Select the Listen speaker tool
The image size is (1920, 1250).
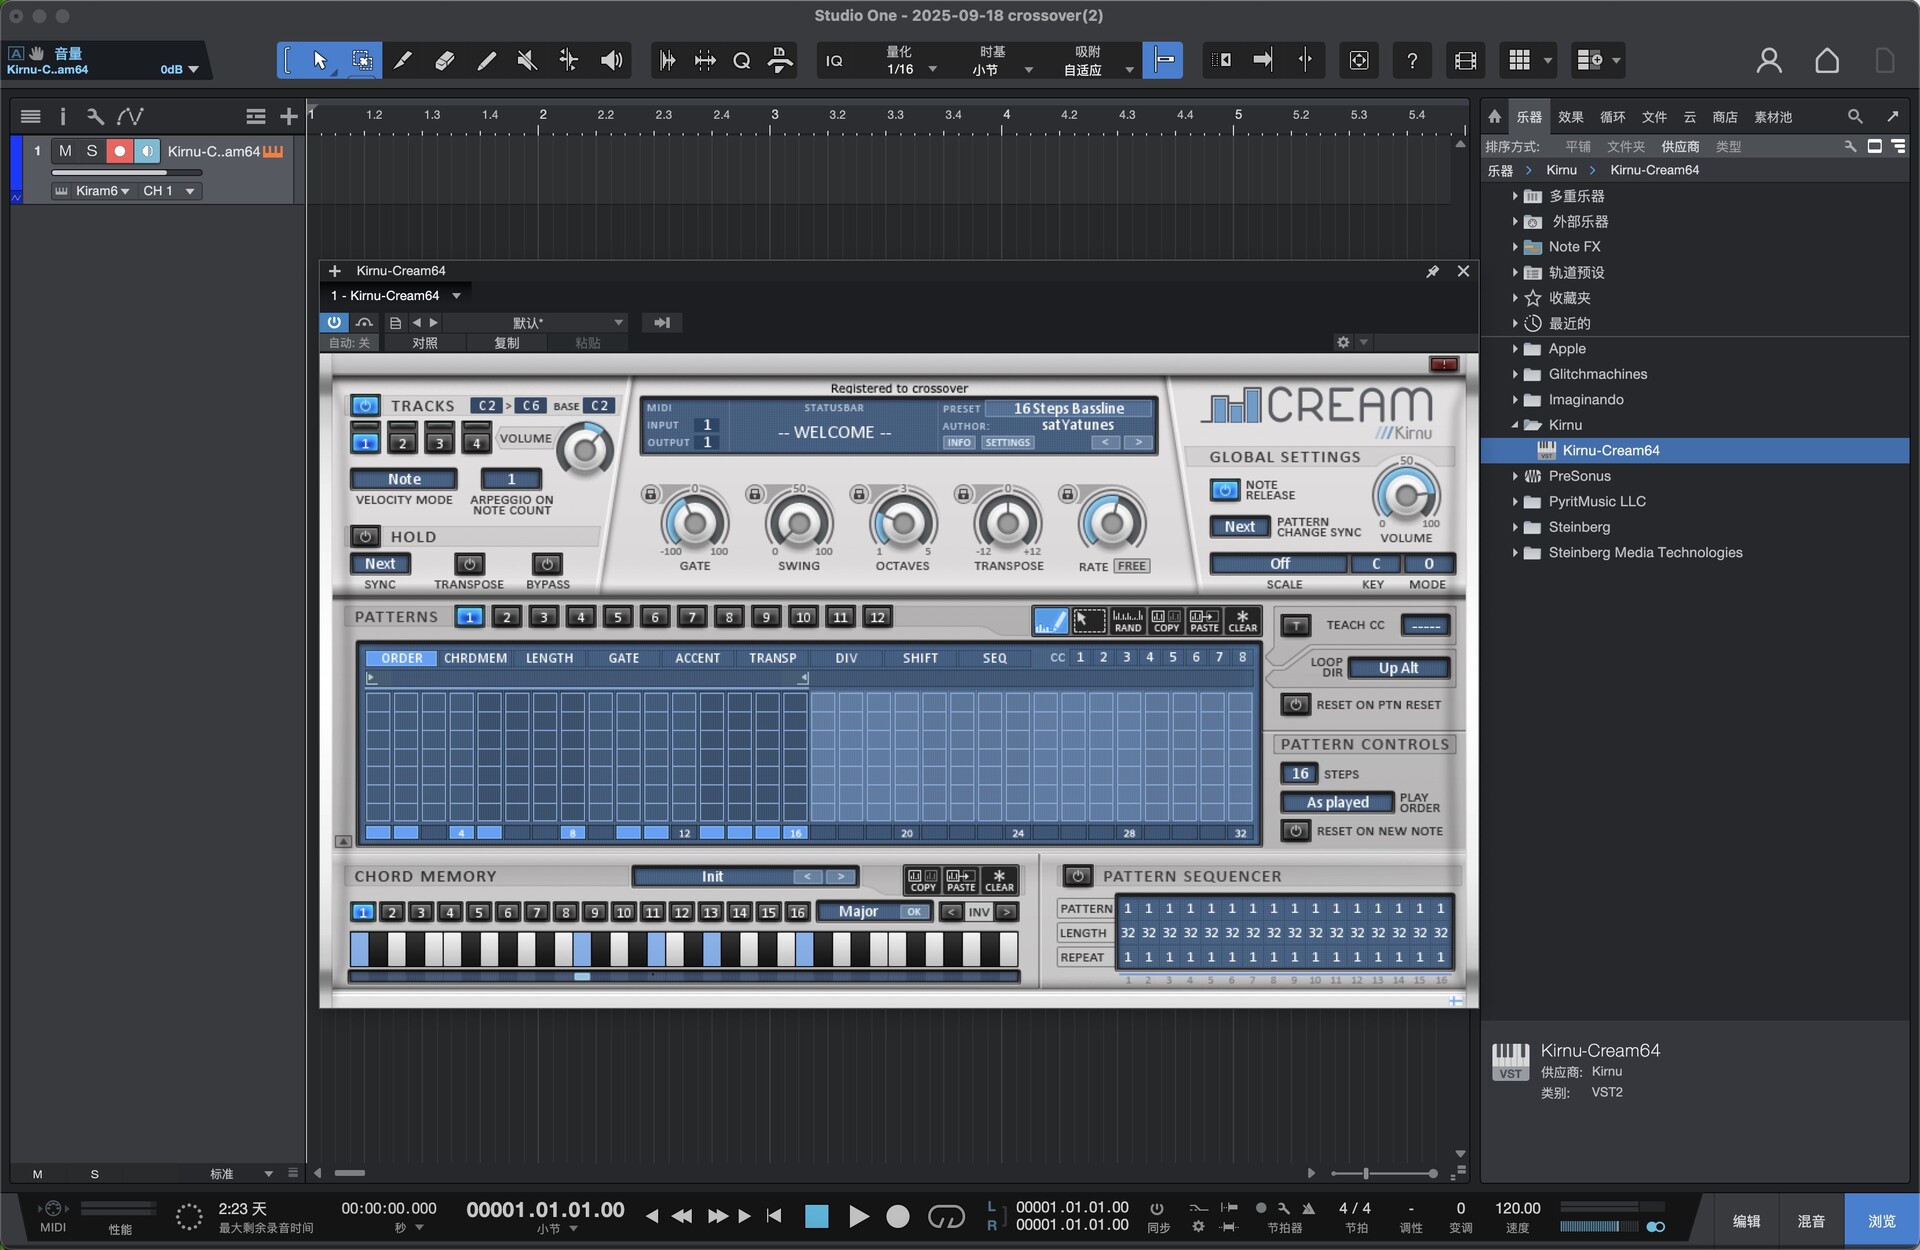point(611,61)
